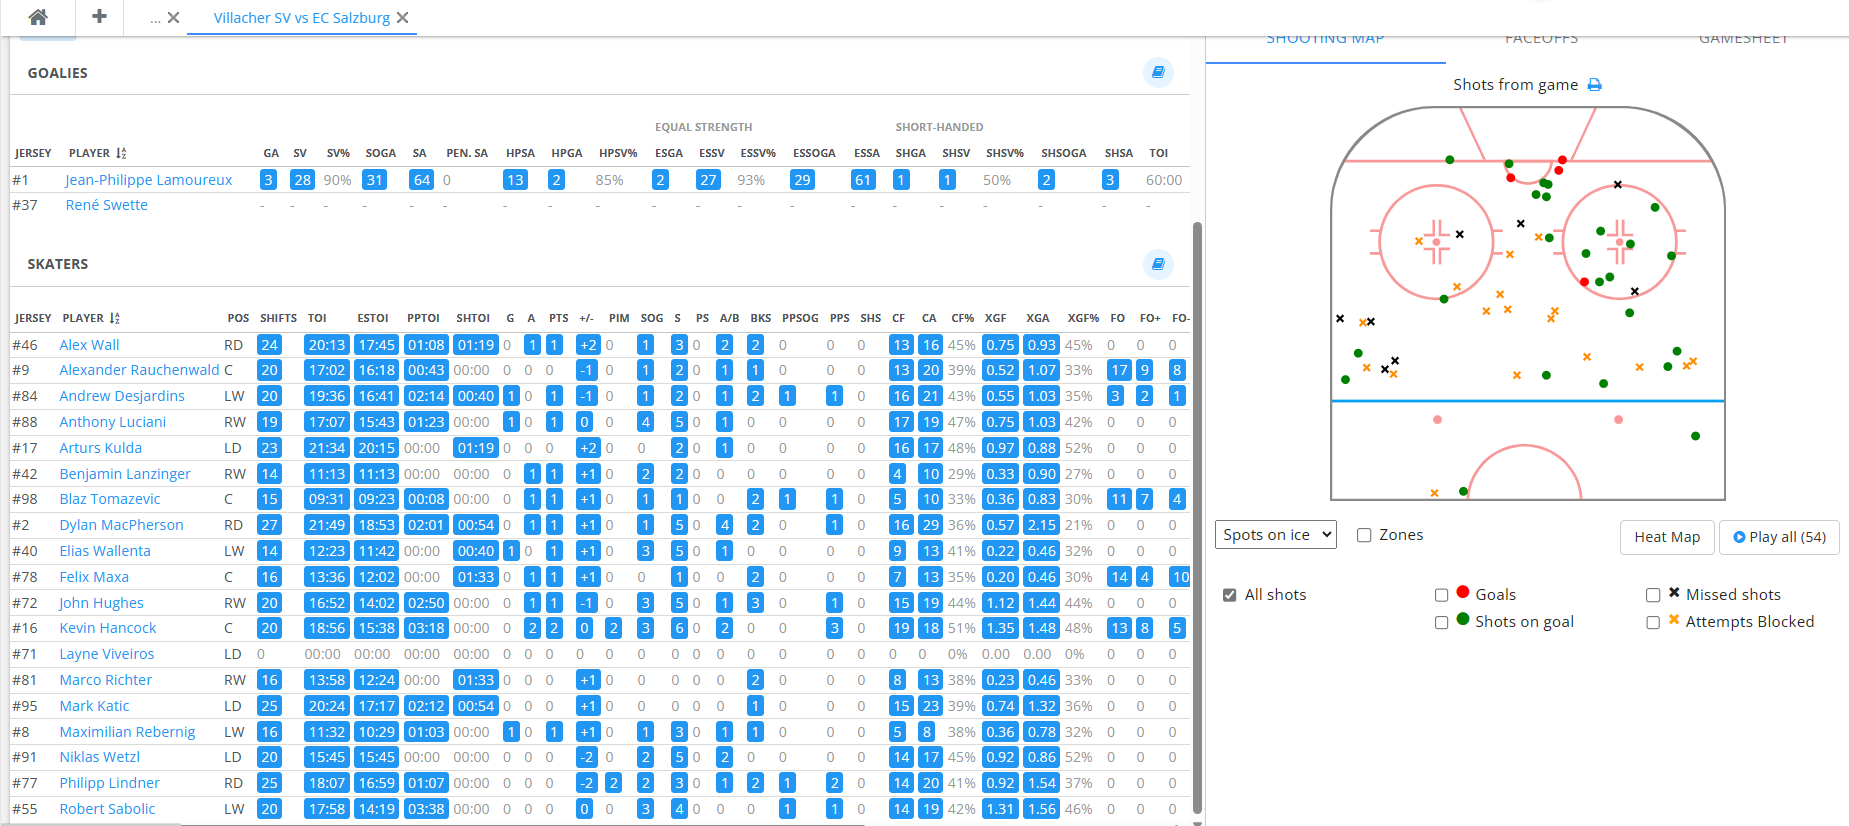Close the collapsed ellipsis tab
This screenshot has width=1849, height=826.
[174, 18]
